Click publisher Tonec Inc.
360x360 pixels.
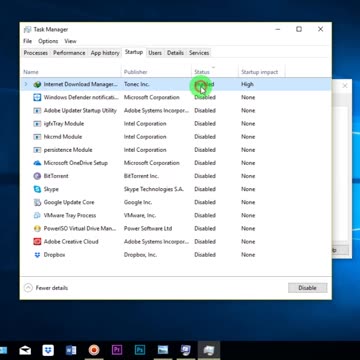137,85
